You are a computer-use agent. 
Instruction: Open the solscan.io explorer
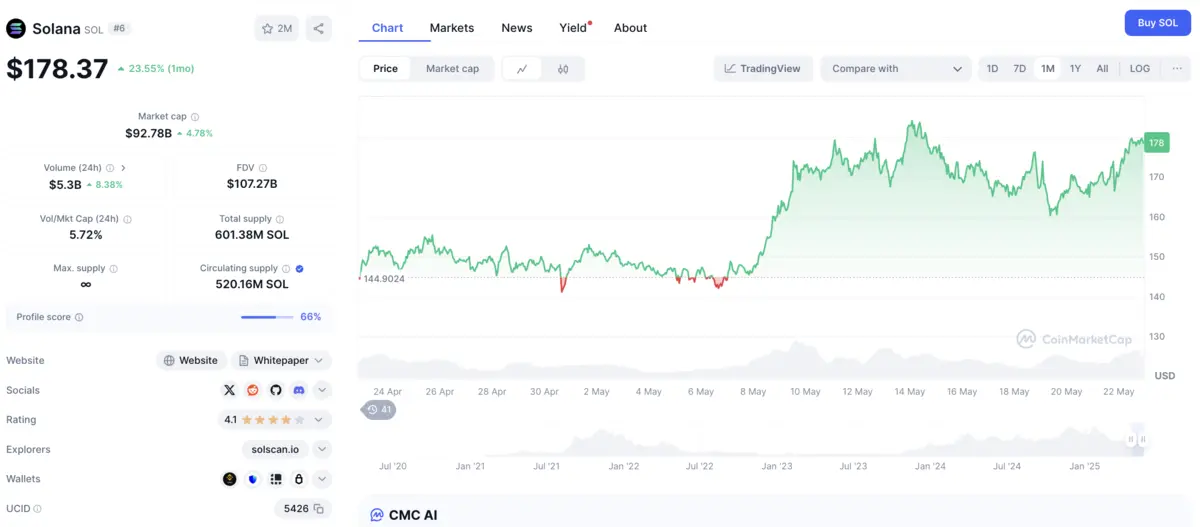click(x=275, y=450)
